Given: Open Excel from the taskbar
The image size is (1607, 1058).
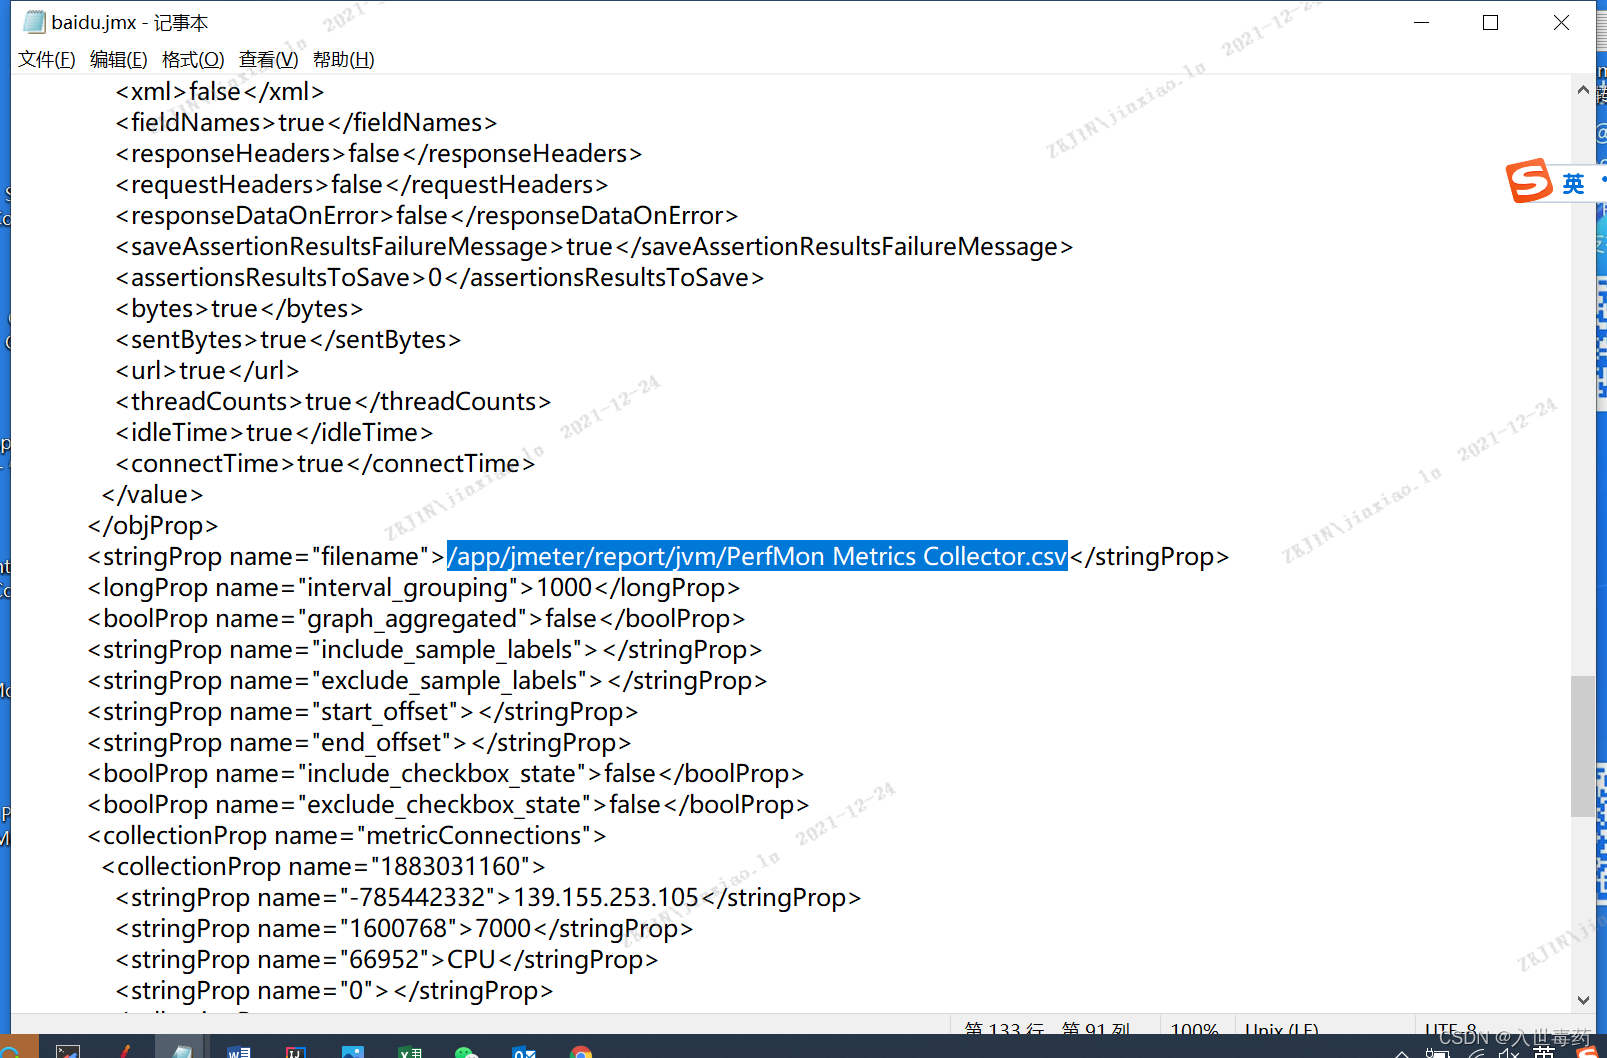Looking at the screenshot, I should 410,1051.
